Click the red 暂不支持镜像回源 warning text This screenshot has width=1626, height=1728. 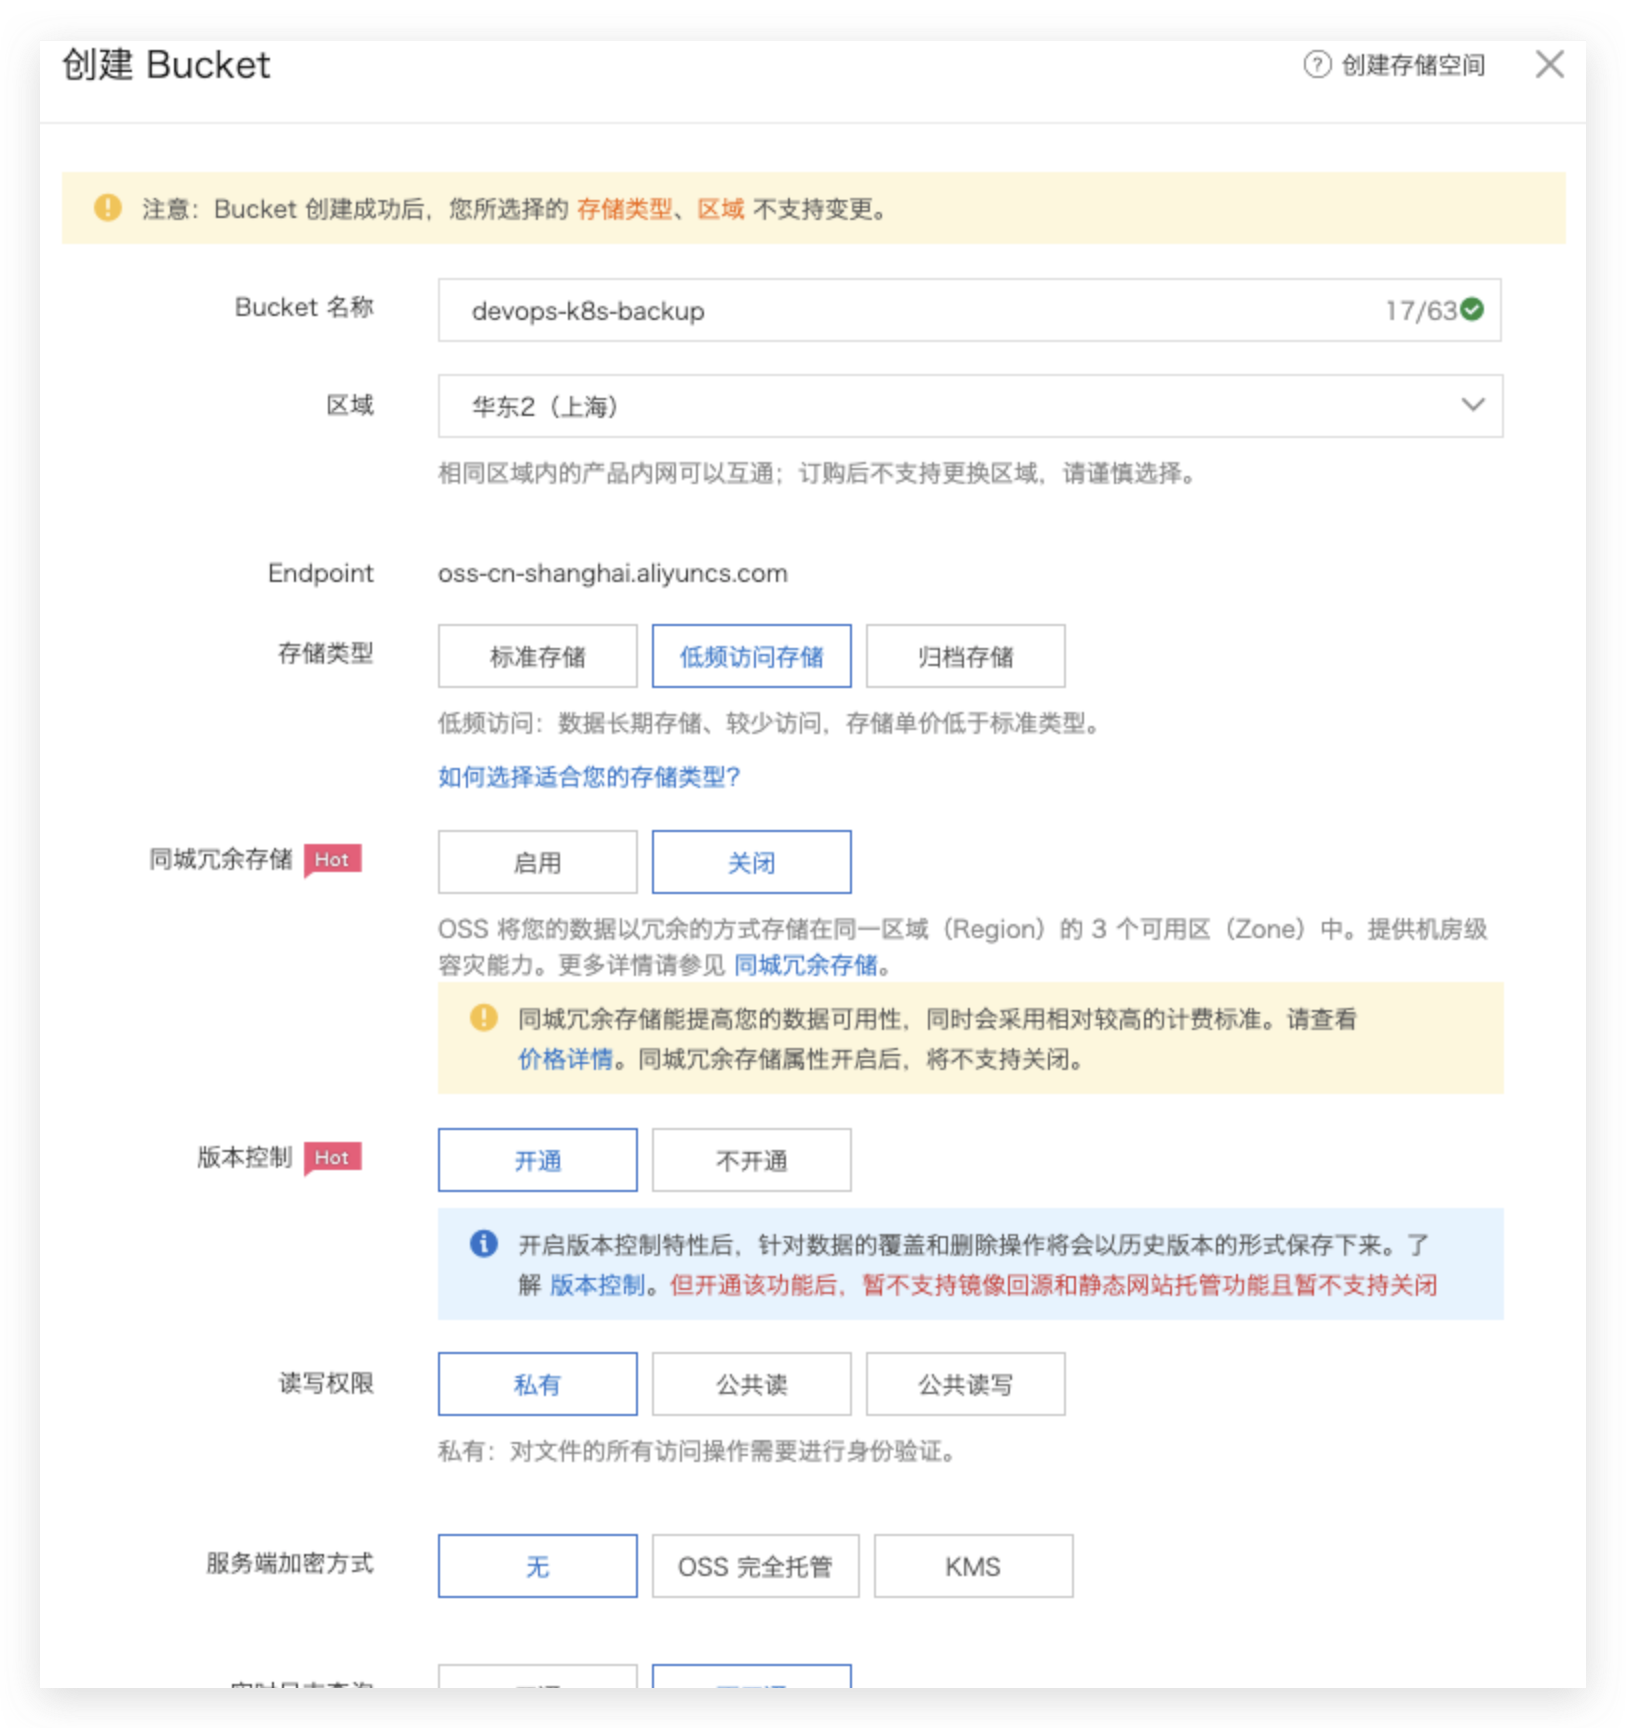click(1053, 1285)
